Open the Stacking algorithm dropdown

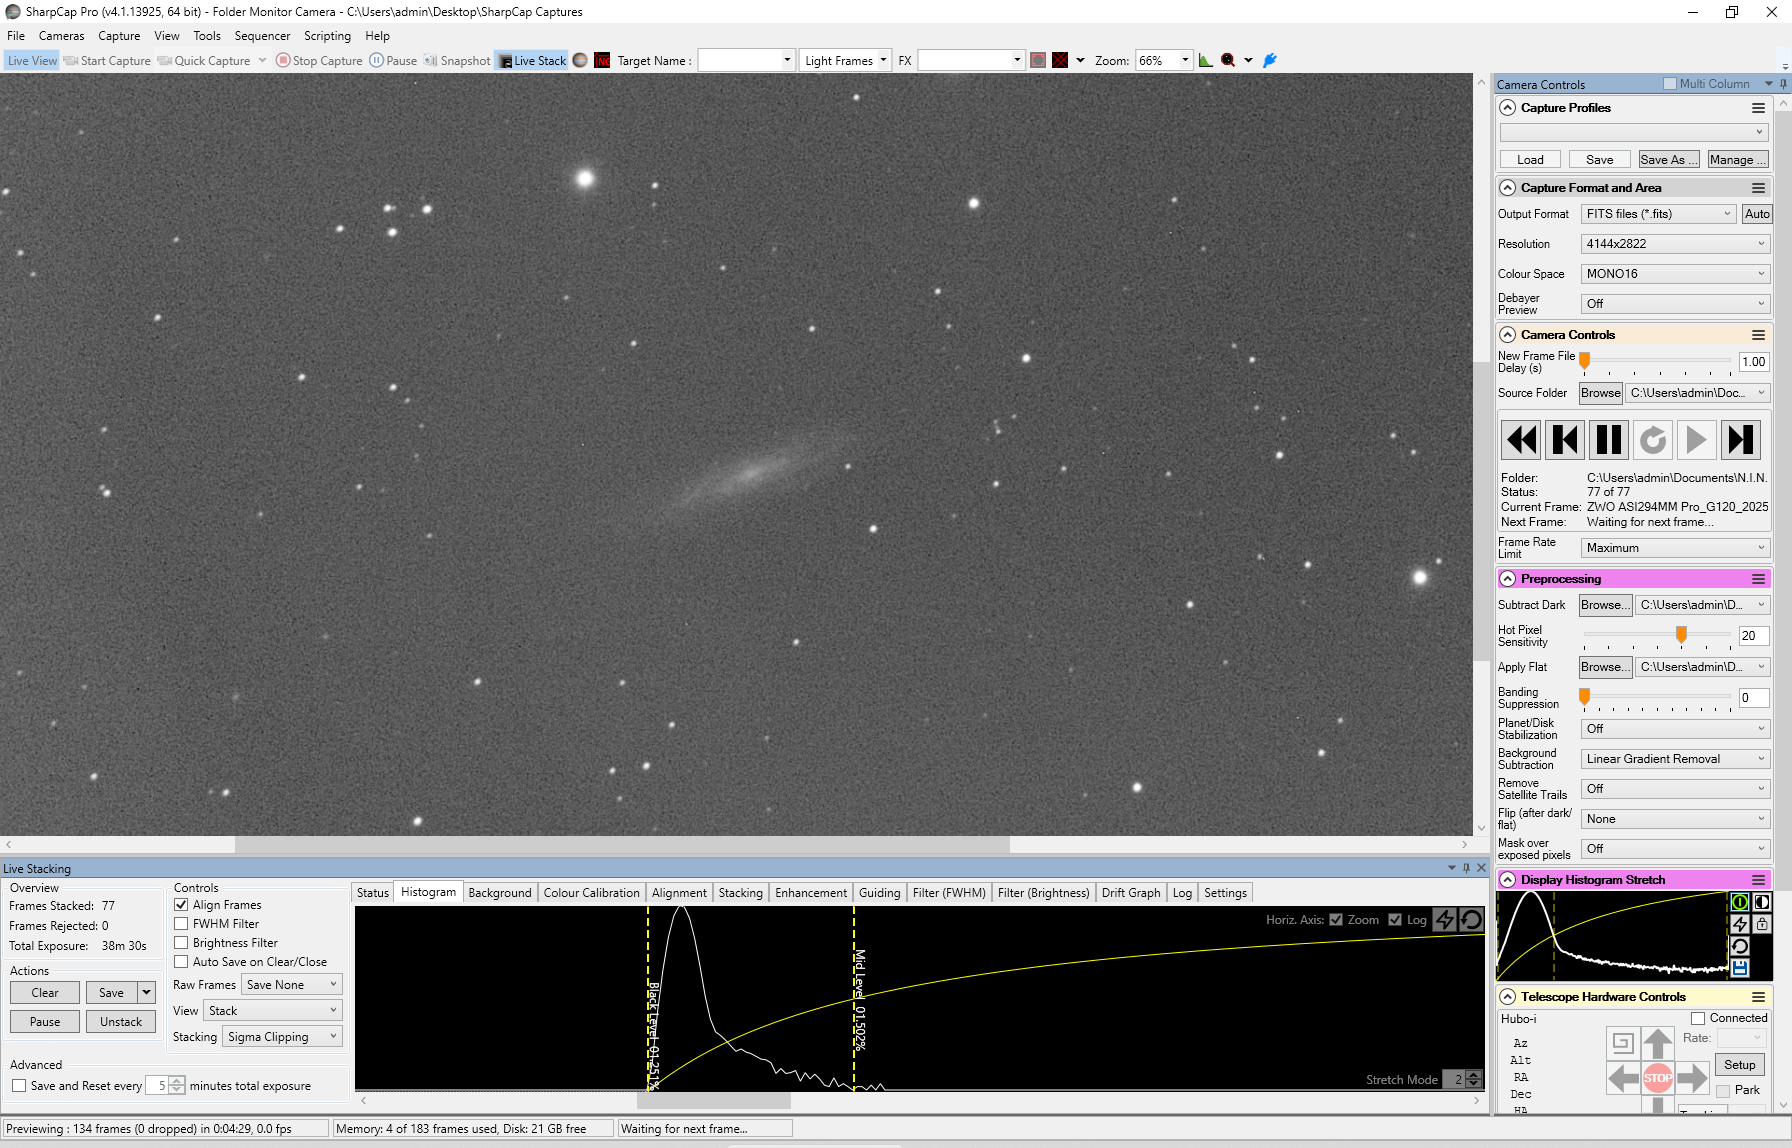pyautogui.click(x=282, y=1037)
